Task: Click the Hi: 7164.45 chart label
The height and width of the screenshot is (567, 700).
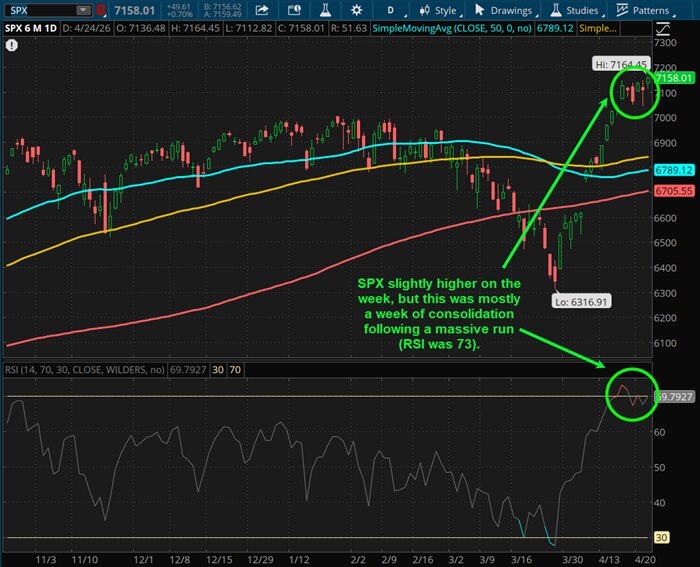Action: coord(621,64)
